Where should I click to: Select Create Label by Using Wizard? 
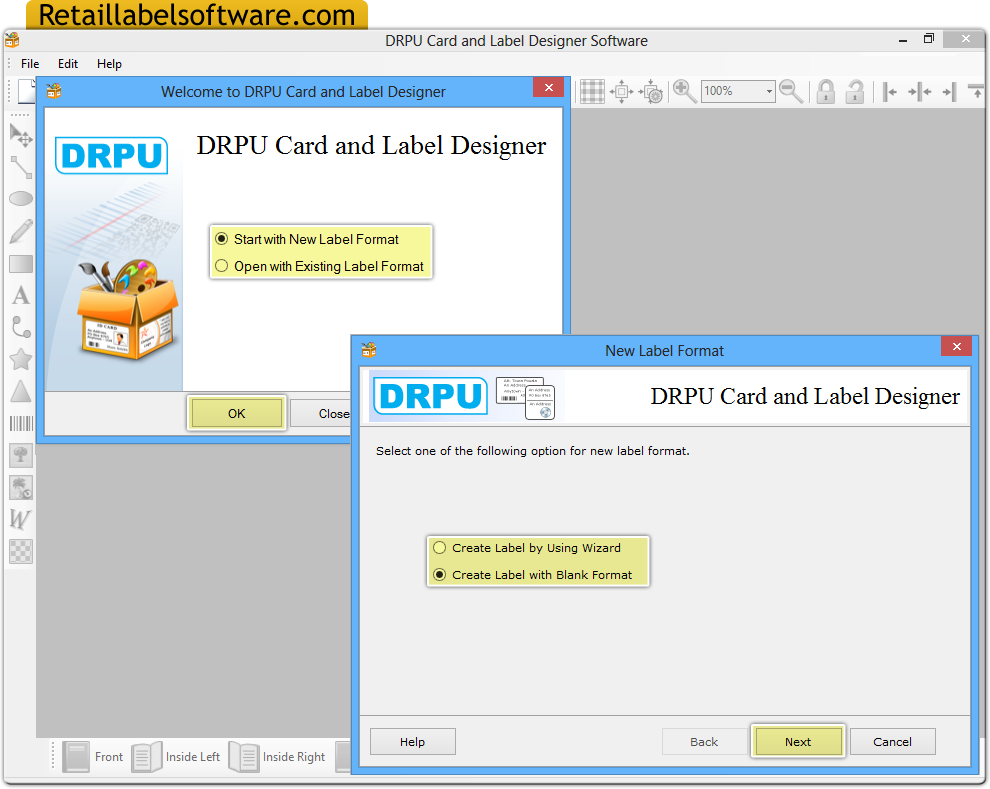(439, 548)
